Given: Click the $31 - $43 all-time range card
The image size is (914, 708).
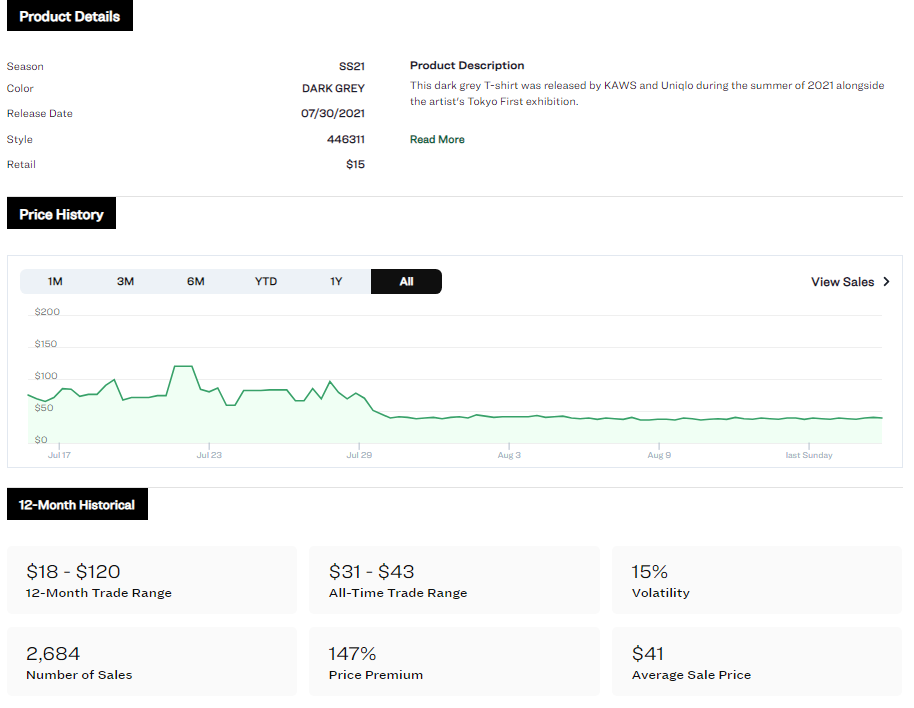Looking at the screenshot, I should point(454,580).
